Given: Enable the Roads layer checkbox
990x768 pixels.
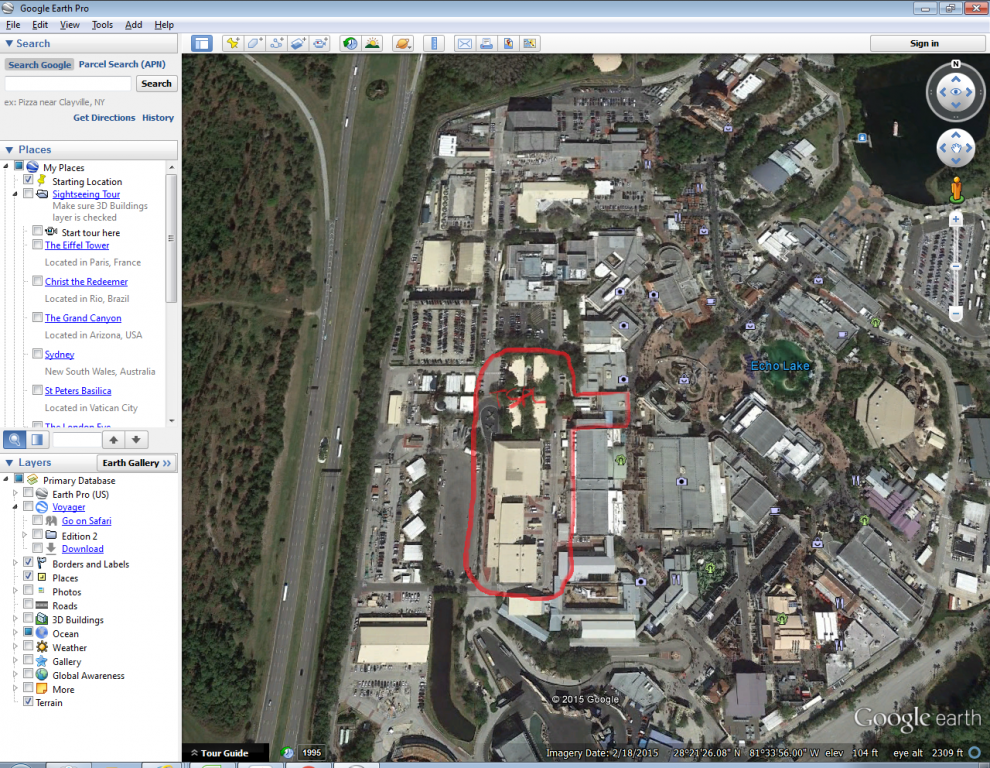Looking at the screenshot, I should click(28, 606).
